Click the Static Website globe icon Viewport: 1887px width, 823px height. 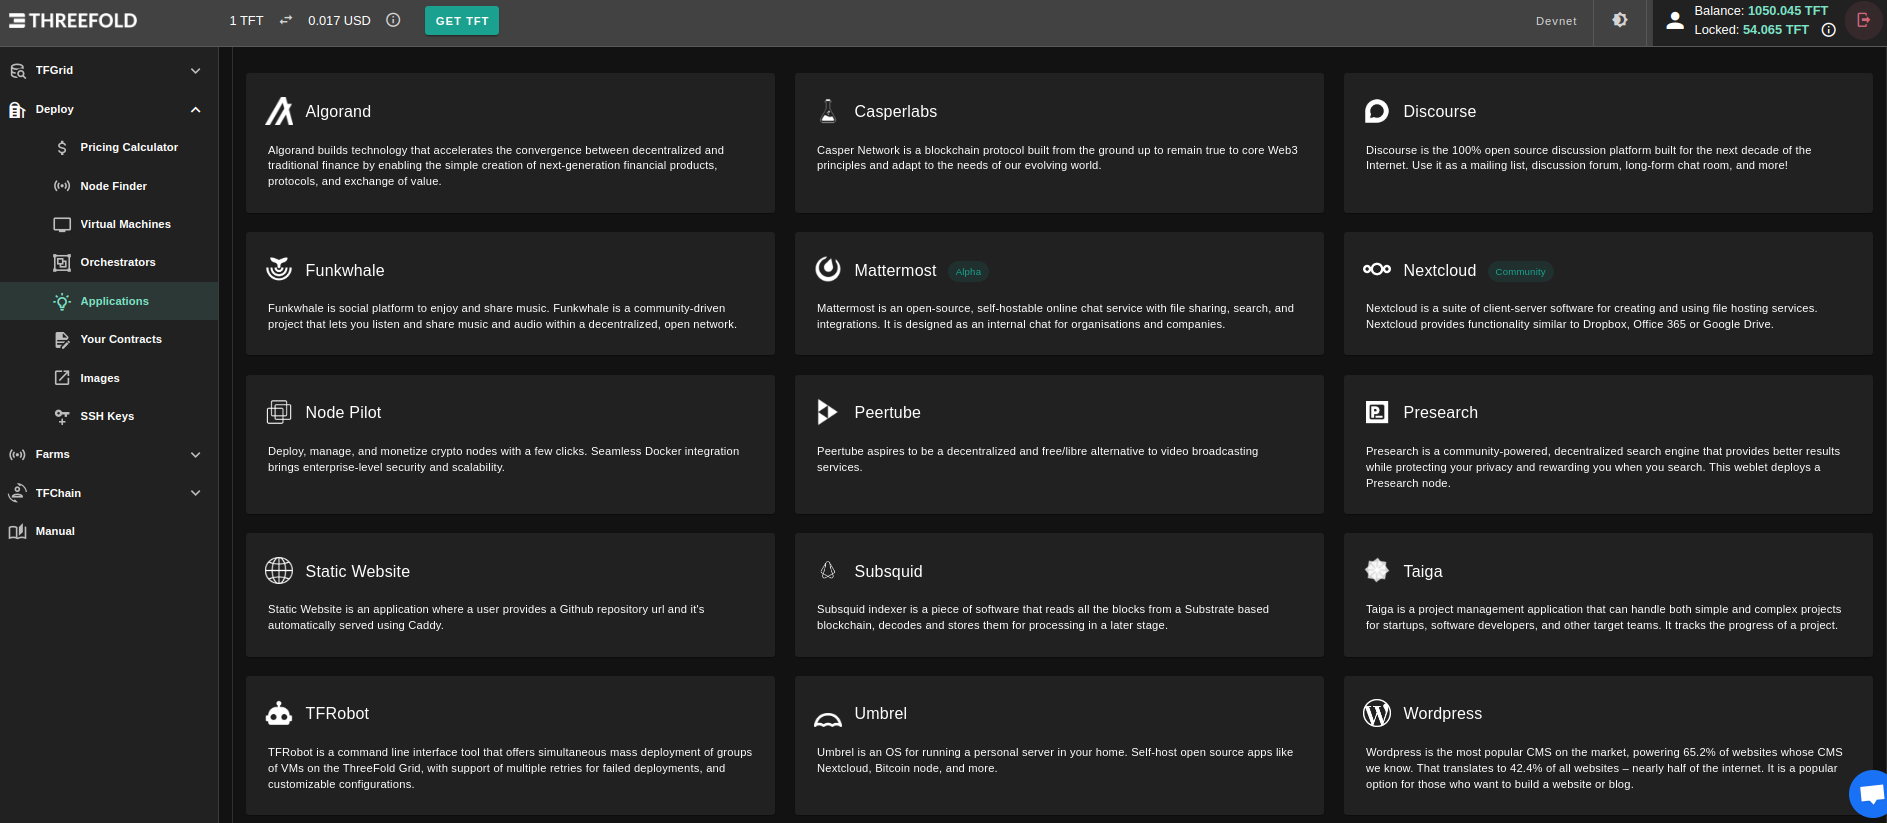[279, 571]
